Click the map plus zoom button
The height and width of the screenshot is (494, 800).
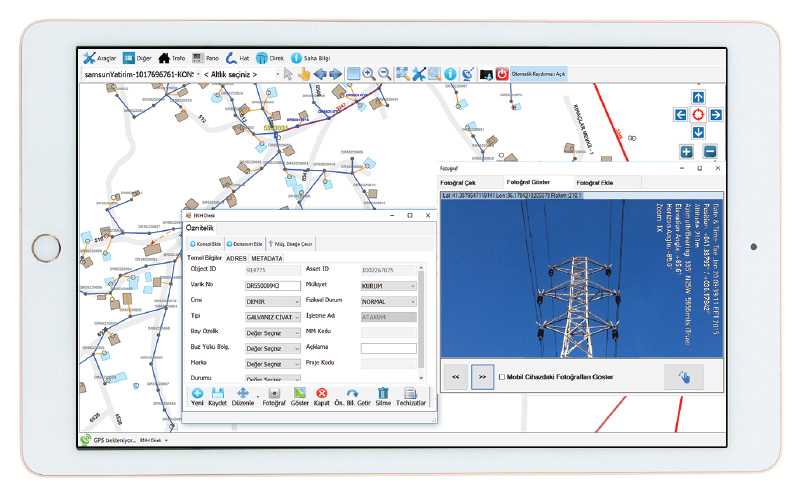click(686, 152)
